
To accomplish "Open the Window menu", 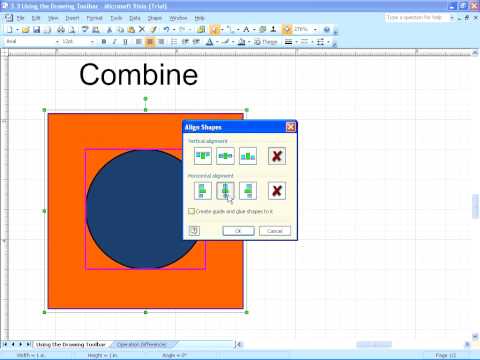I will pos(178,18).
